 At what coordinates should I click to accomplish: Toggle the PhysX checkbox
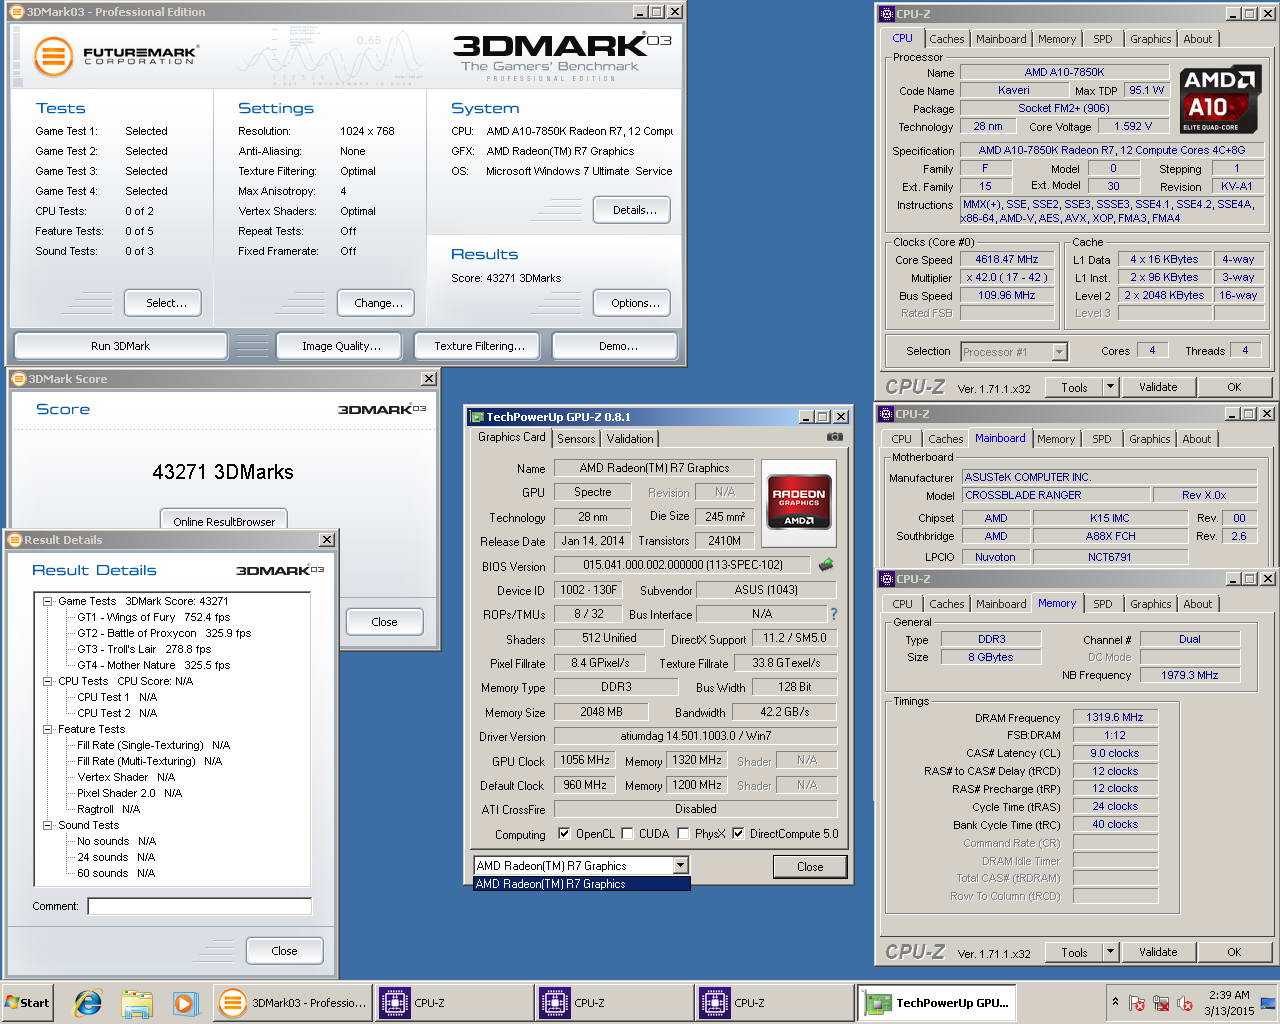(683, 833)
